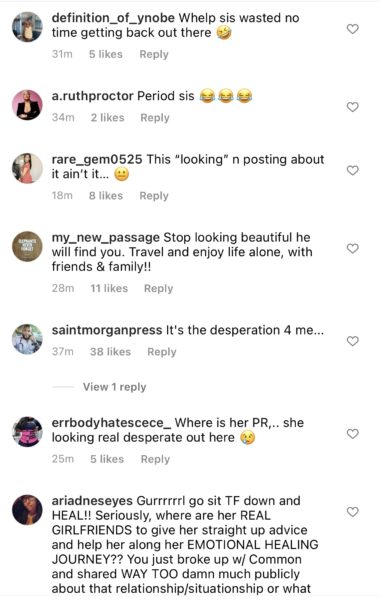Reply to a.ruthproctor's Period sis comment
This screenshot has height=600, width=380.
coord(155,118)
